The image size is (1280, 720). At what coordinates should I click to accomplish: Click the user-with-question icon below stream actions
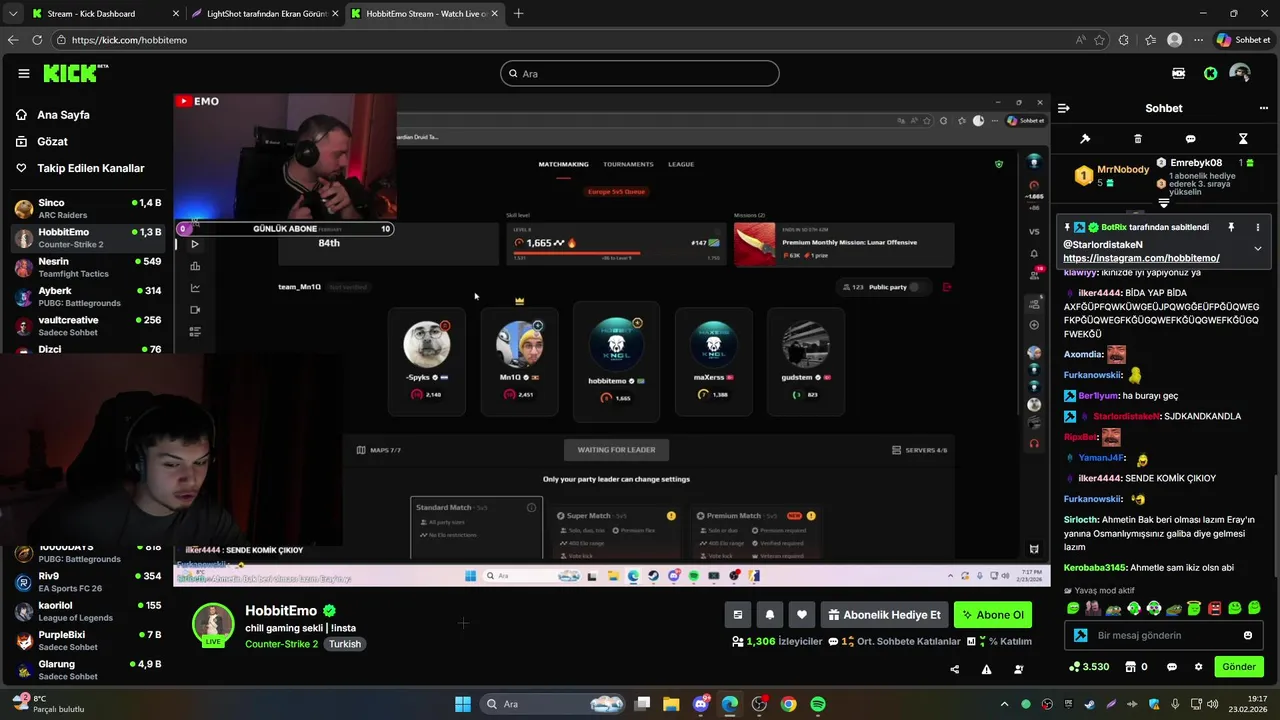point(1019,669)
